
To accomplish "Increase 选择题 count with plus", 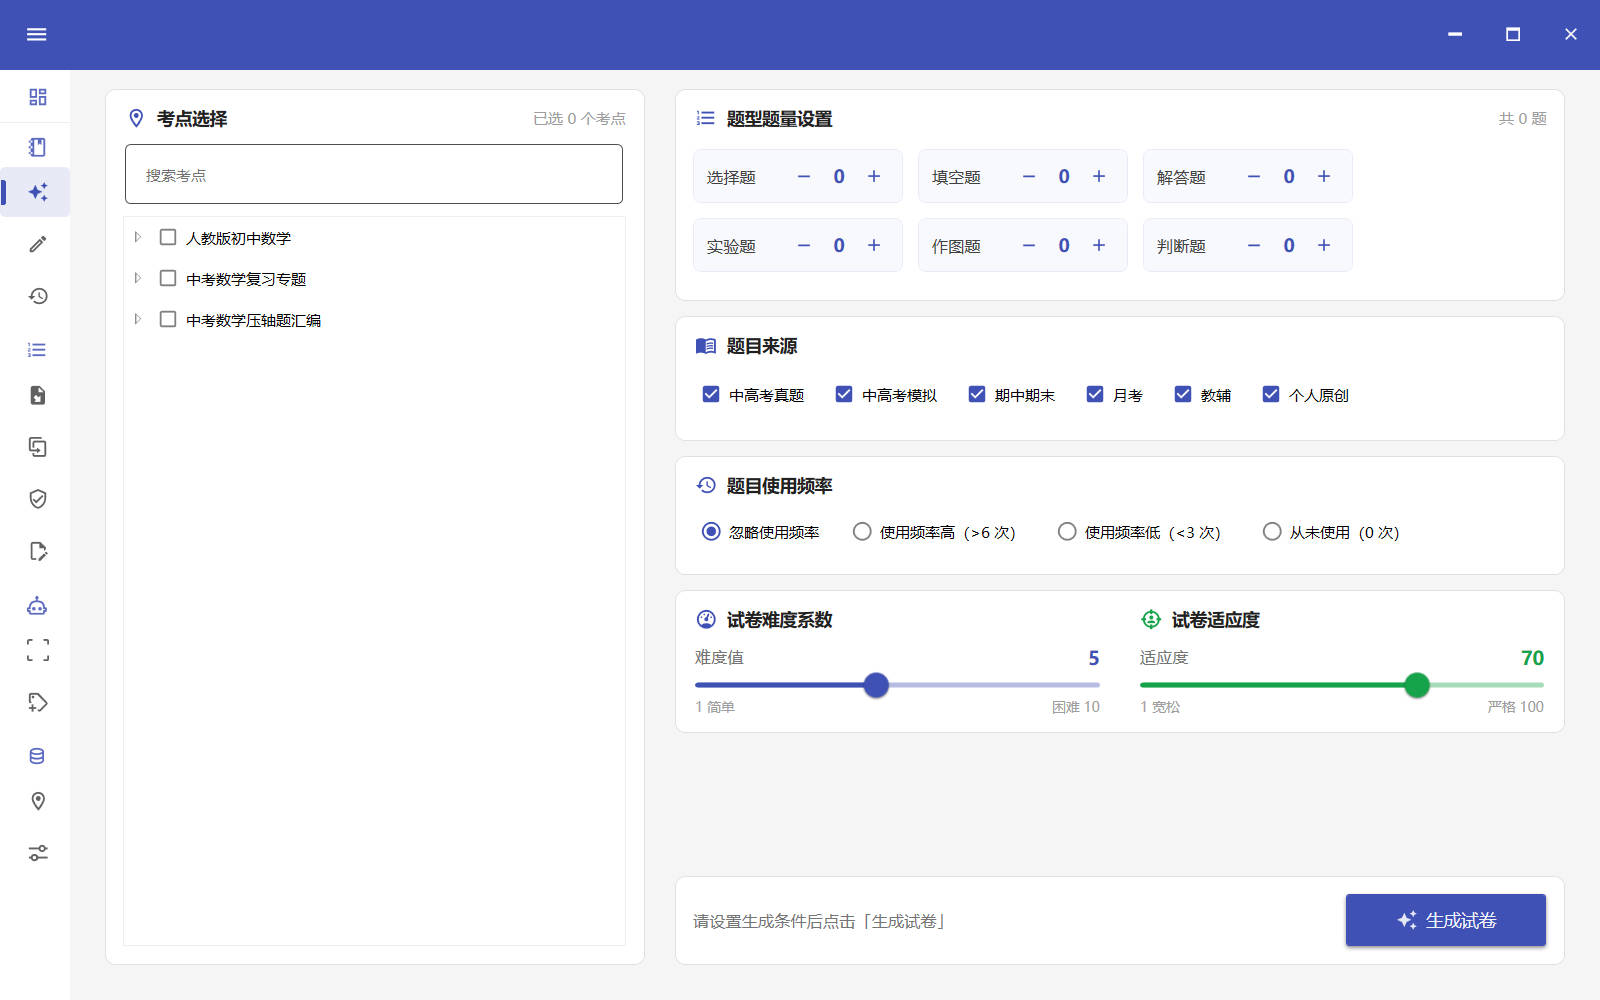I will tap(874, 176).
